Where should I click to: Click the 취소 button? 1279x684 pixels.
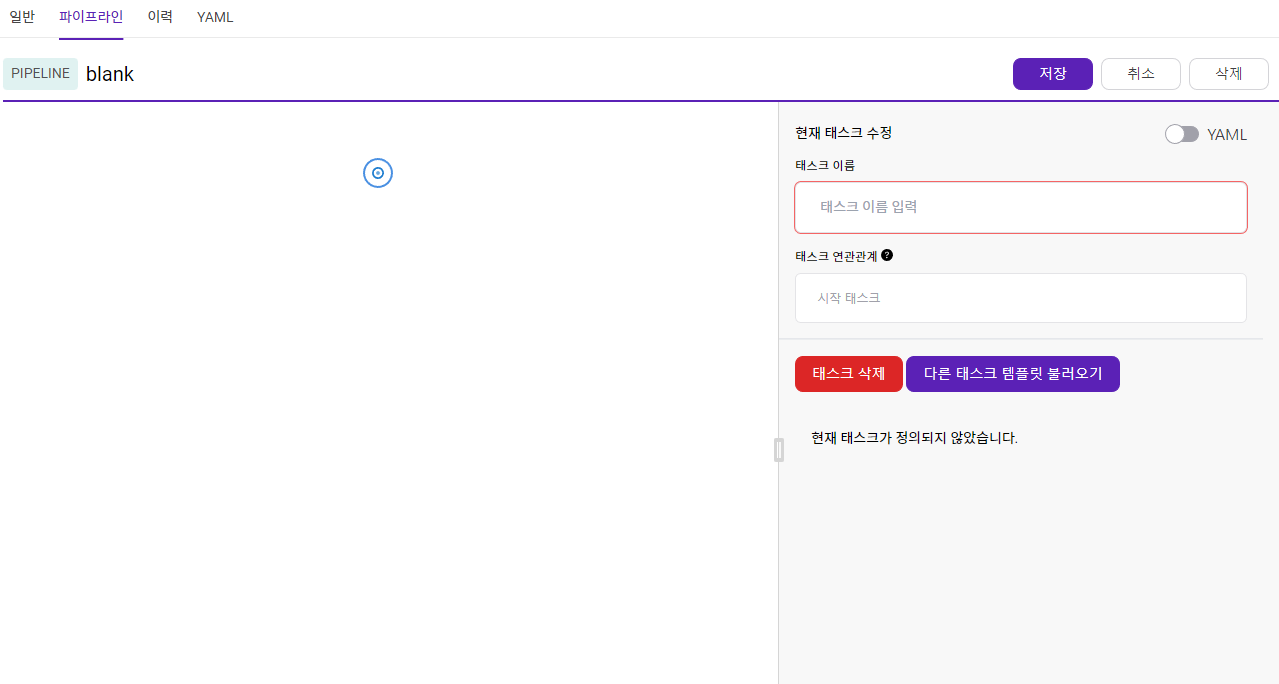[x=1141, y=74]
